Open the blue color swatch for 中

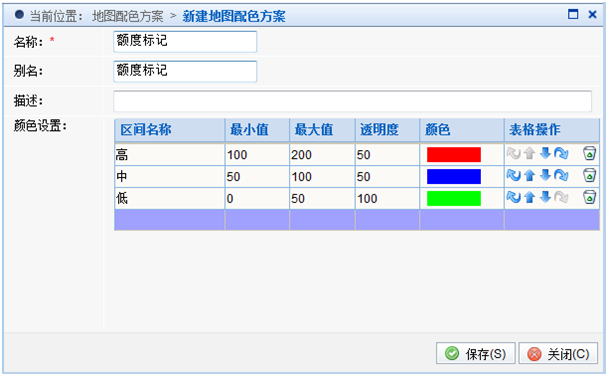tap(454, 176)
